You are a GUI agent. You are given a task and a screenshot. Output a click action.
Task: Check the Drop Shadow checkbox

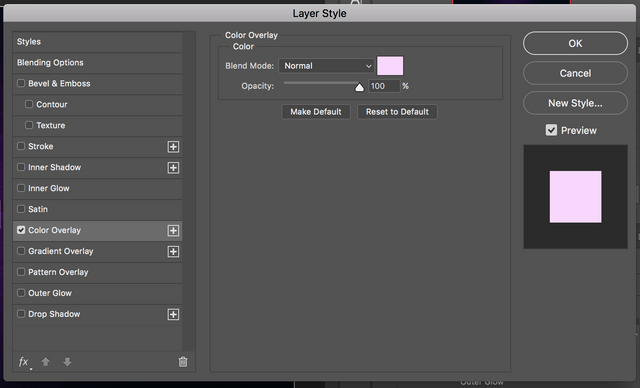coord(21,314)
